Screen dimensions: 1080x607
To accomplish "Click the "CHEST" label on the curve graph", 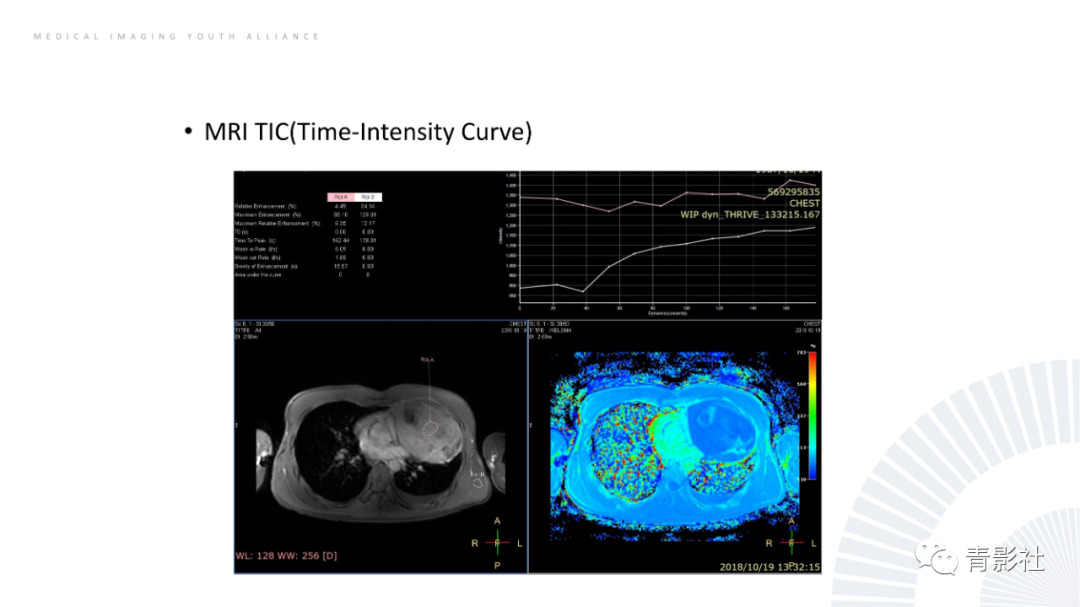I will tap(804, 203).
